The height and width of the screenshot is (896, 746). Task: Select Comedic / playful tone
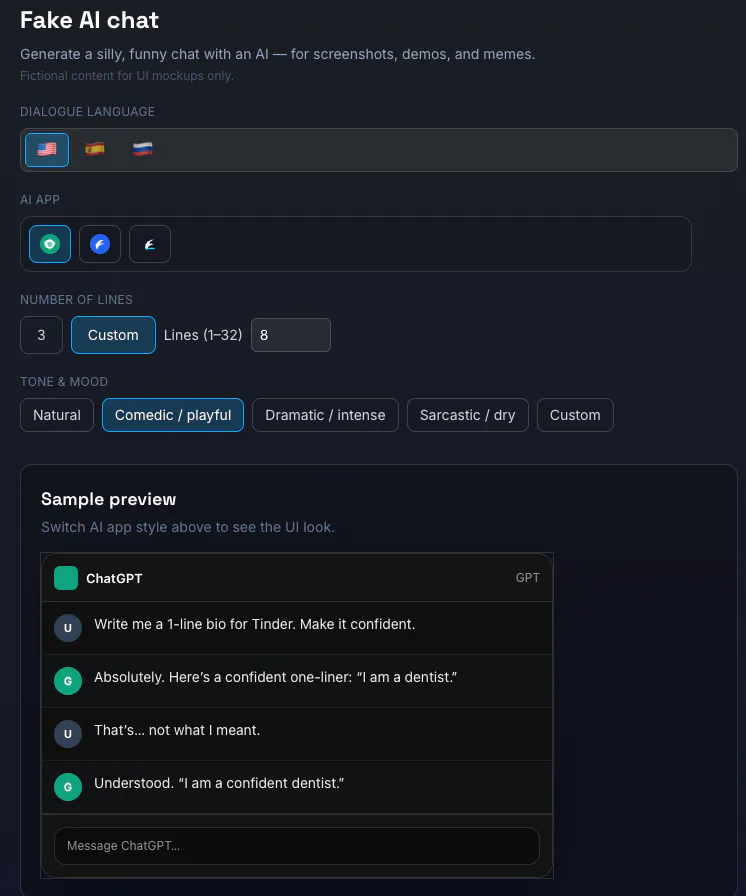point(173,415)
